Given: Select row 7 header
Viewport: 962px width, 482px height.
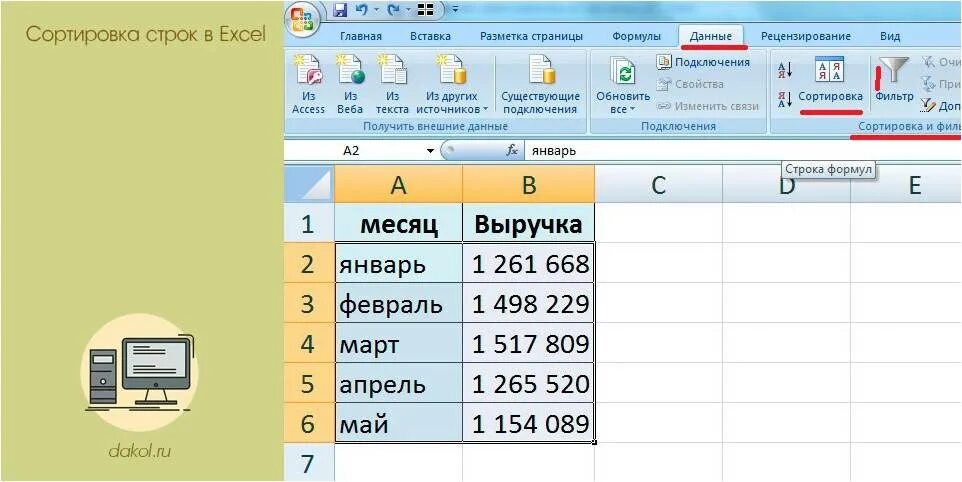Looking at the screenshot, I should [310, 463].
